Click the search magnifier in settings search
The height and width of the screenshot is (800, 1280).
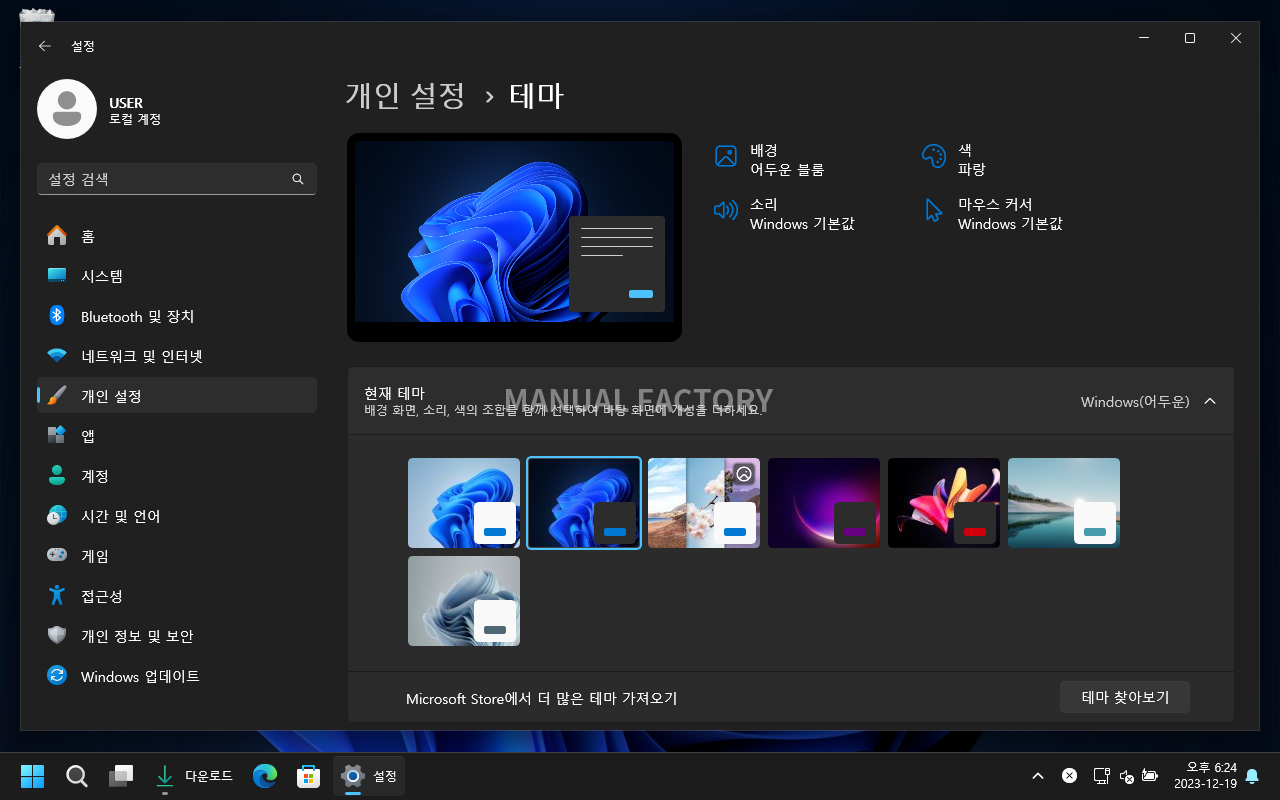(298, 179)
